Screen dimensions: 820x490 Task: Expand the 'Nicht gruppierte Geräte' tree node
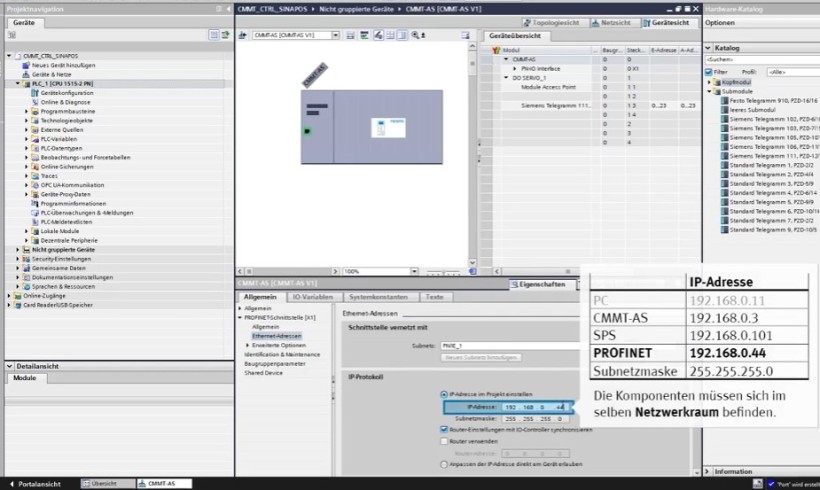(18, 249)
